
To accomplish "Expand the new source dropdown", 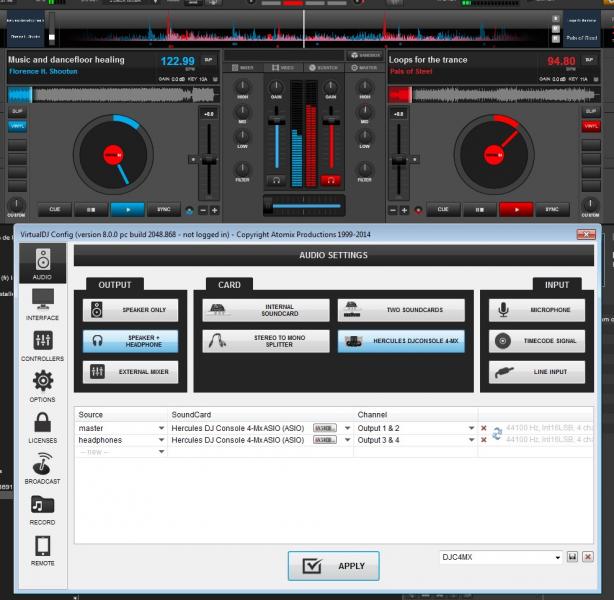I will tap(161, 452).
